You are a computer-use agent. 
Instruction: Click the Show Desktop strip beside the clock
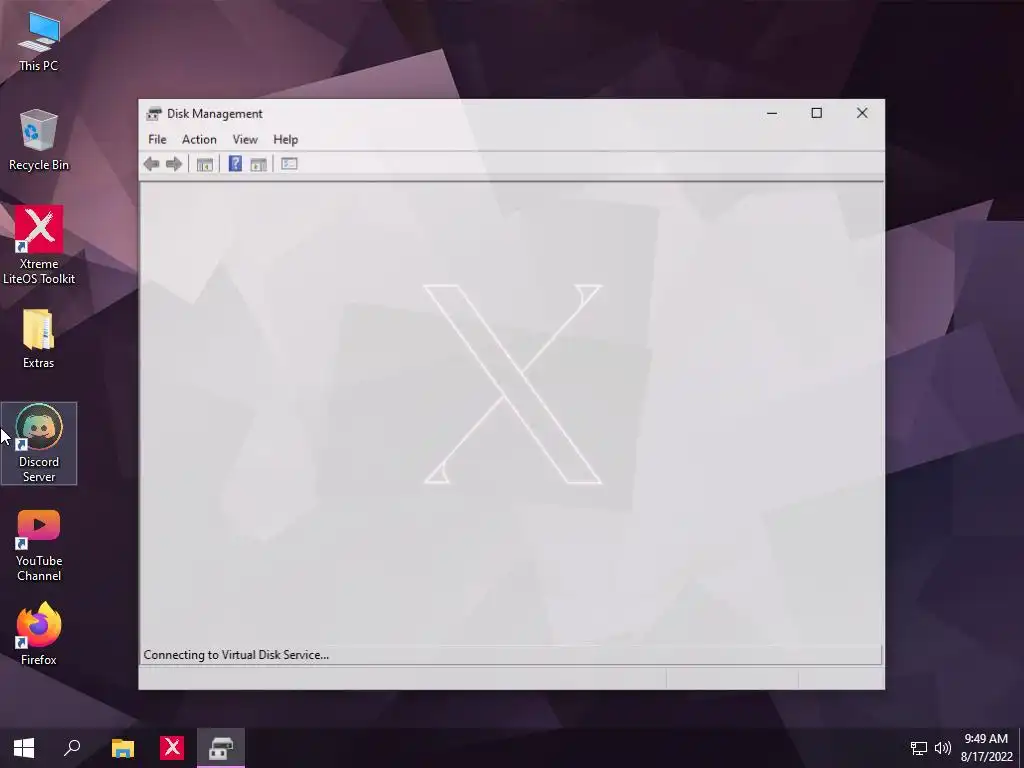click(x=1021, y=748)
